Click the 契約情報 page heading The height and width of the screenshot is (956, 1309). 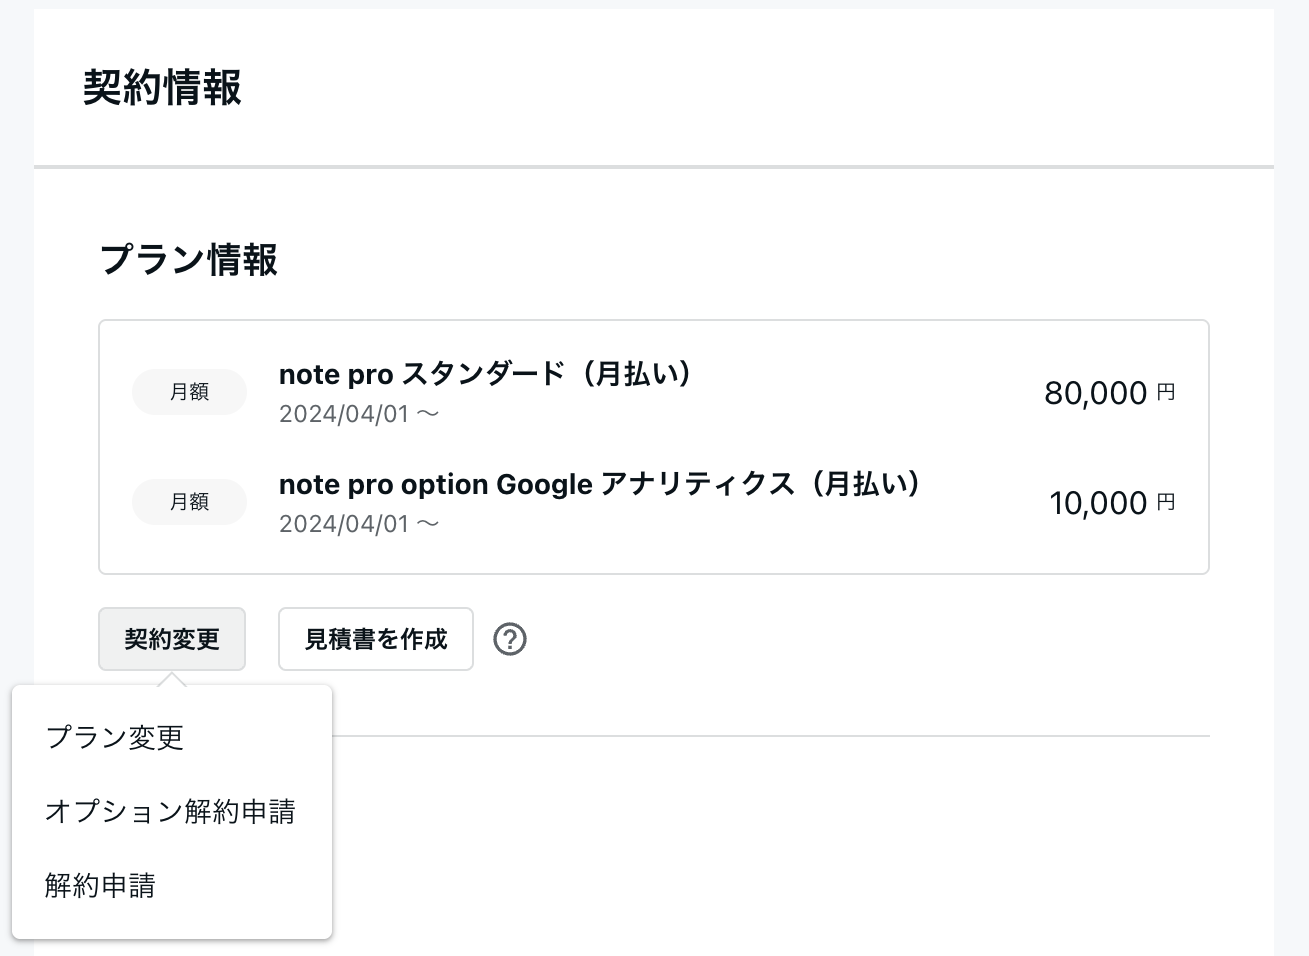coord(162,88)
